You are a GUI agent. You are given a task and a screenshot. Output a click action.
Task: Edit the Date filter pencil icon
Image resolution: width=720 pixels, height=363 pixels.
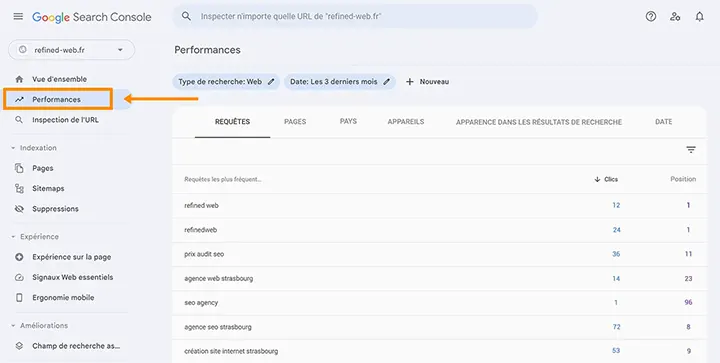(x=387, y=82)
